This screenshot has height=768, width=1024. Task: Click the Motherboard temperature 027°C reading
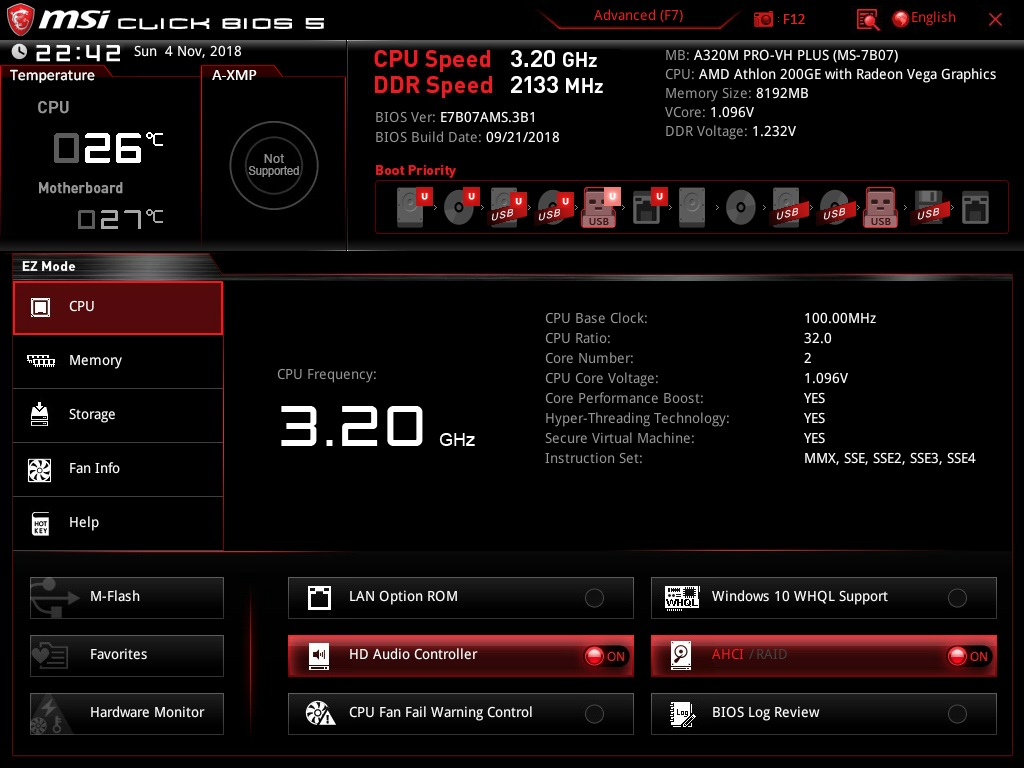(120, 219)
